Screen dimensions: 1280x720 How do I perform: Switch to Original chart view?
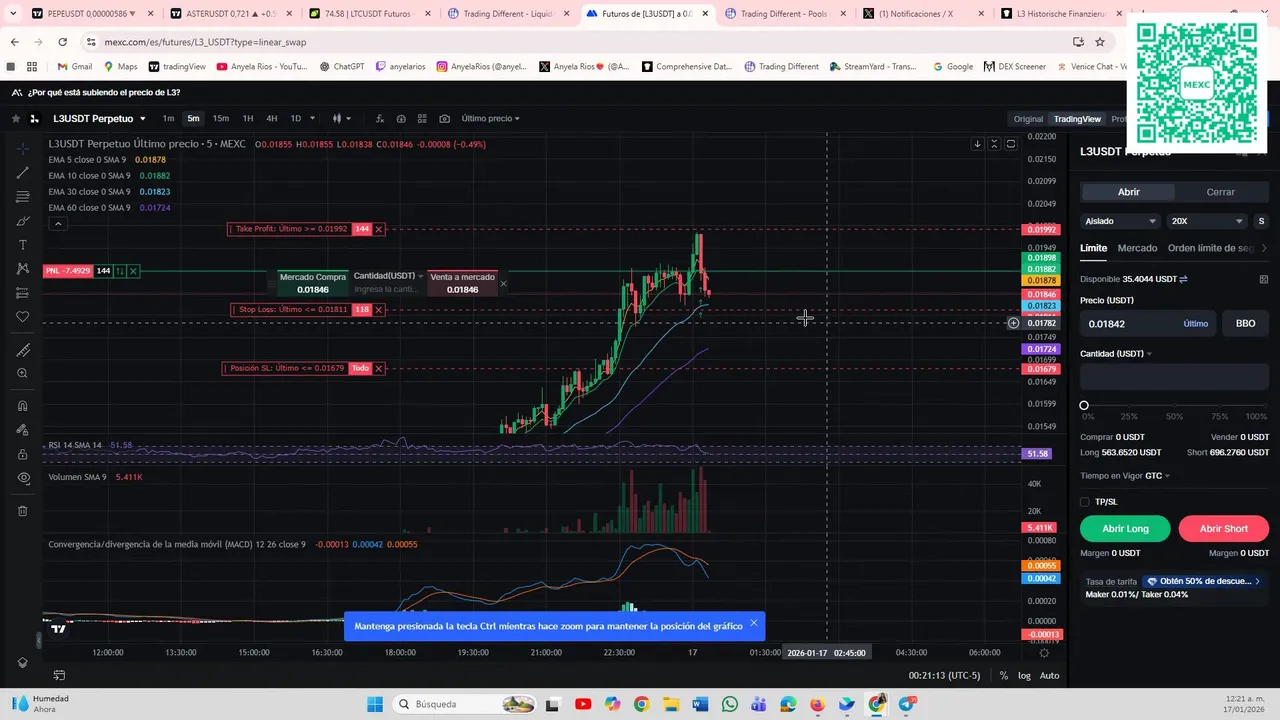coord(1028,119)
